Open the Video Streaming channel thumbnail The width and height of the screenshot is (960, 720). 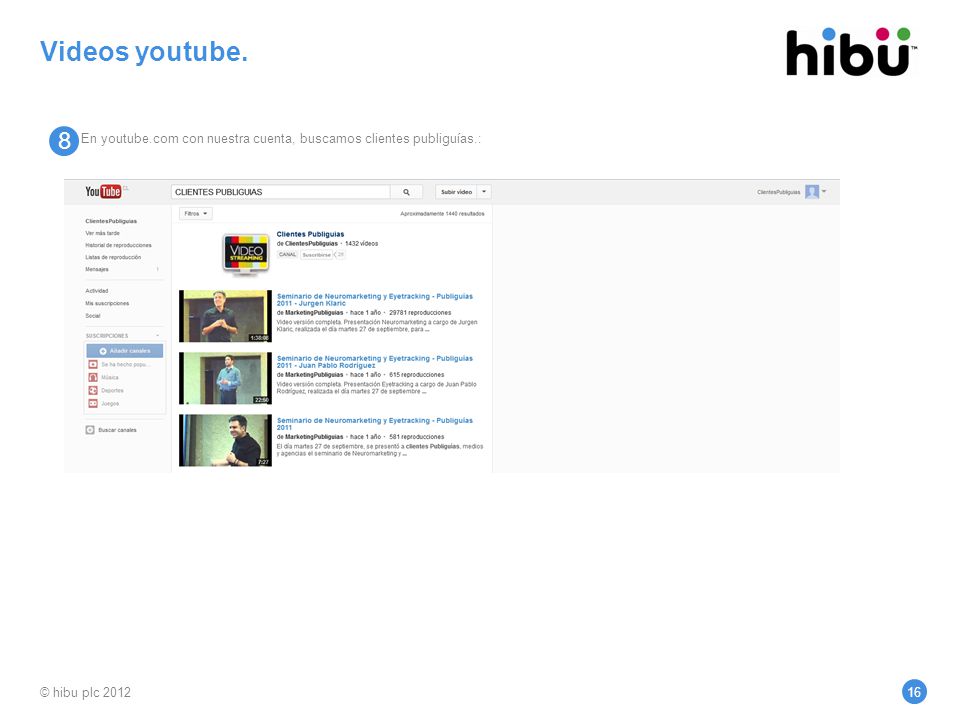coord(246,253)
